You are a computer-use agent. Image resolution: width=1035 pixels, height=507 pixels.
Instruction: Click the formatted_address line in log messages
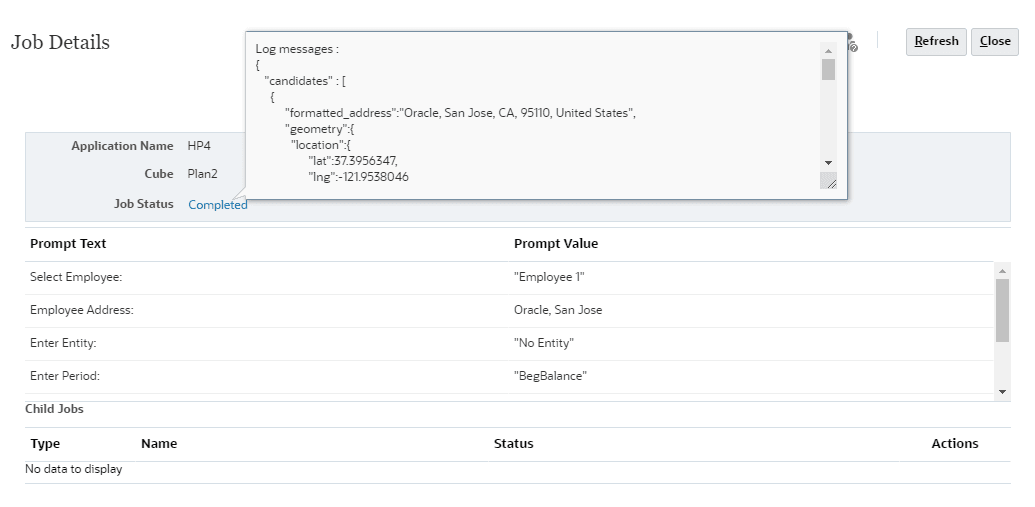(x=460, y=113)
